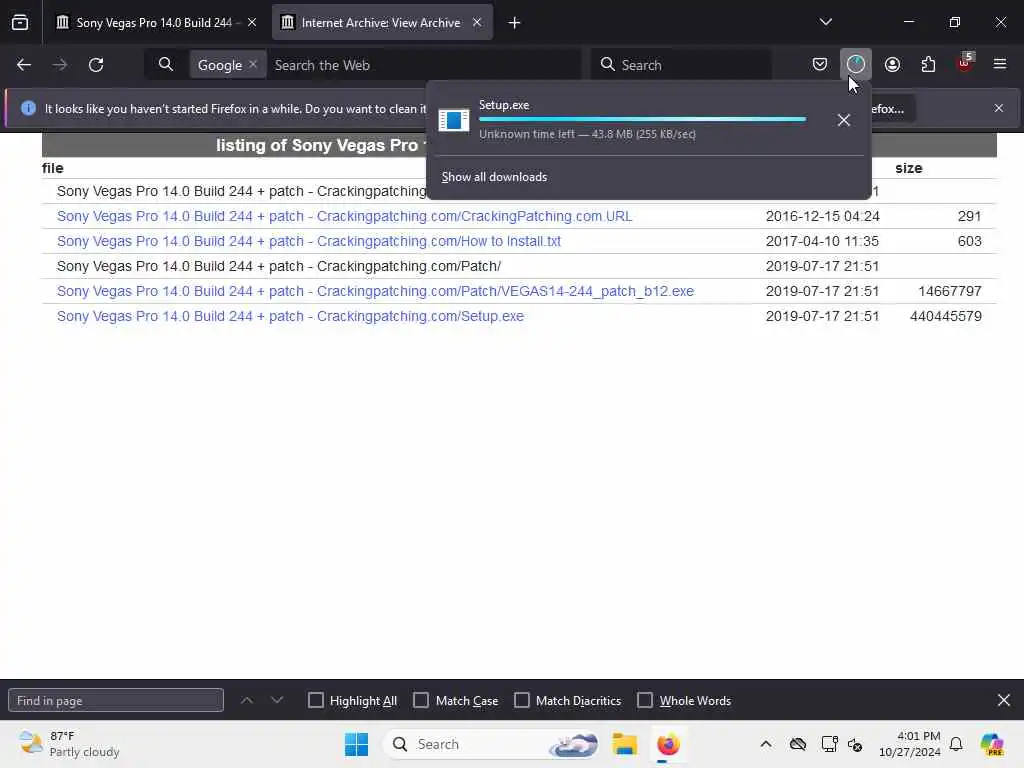Cancel the Setup.exe download
The height and width of the screenshot is (768, 1024).
(844, 120)
